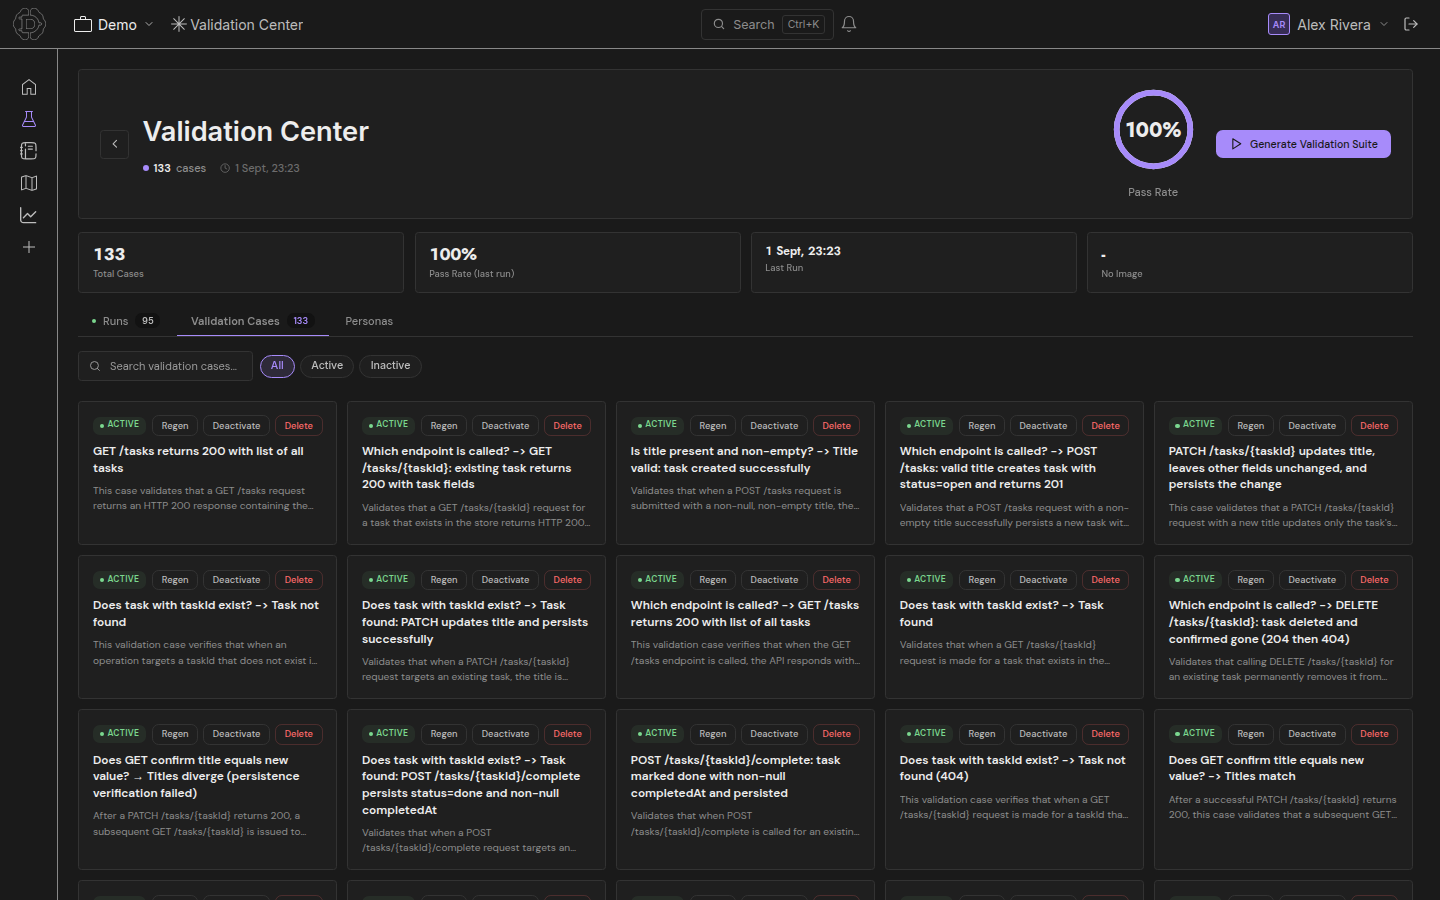Image resolution: width=1440 pixels, height=900 pixels.
Task: Open the global Search box with Ctrl+K
Action: 767,24
